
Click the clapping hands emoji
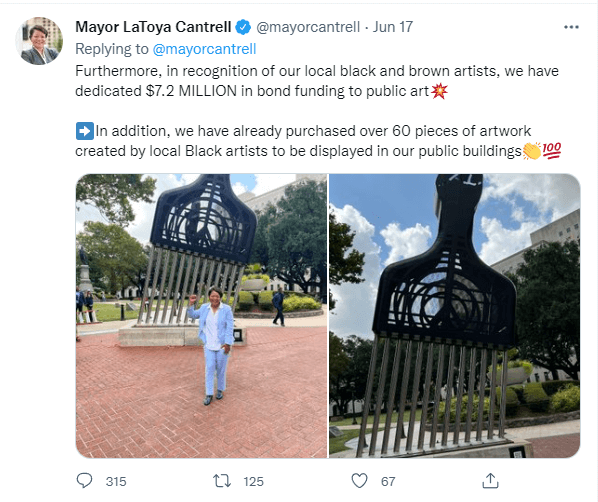coord(532,151)
